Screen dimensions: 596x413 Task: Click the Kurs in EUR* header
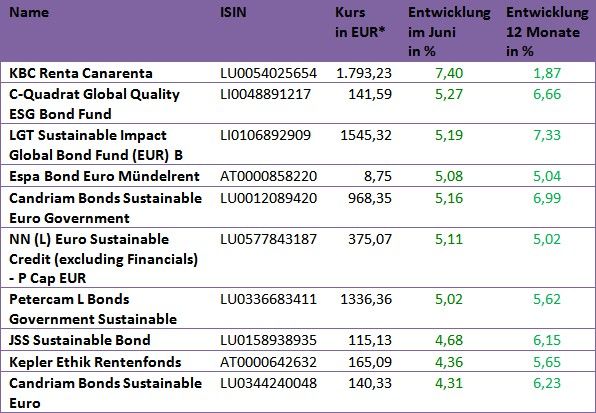360,22
